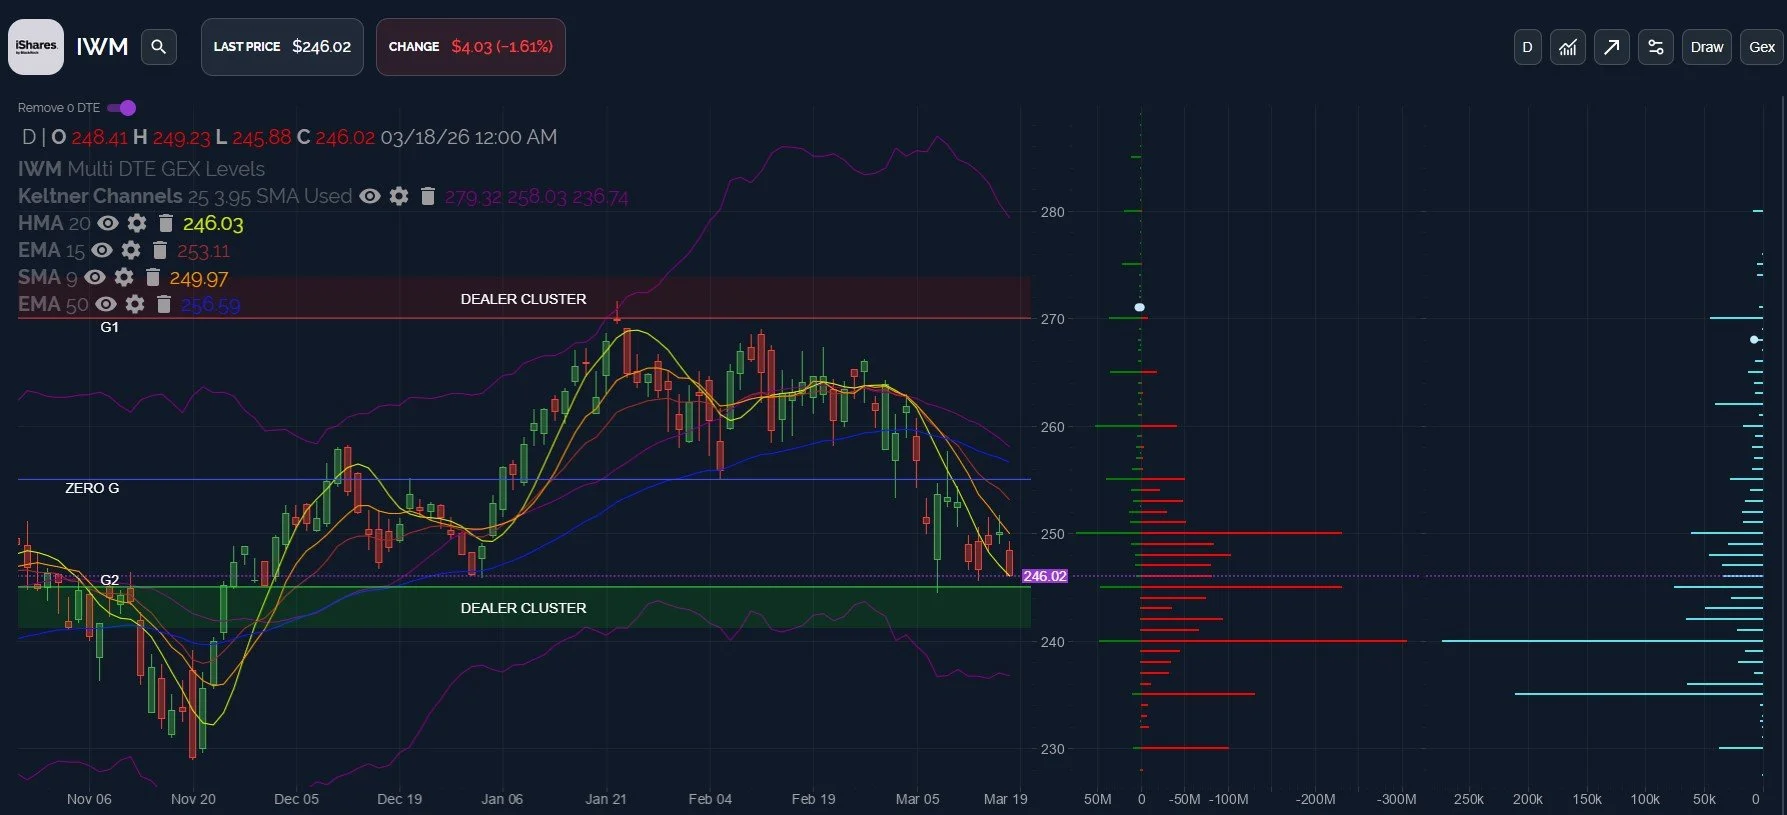Click the diagonal arrow icon button
This screenshot has width=1787, height=815.
click(1612, 47)
